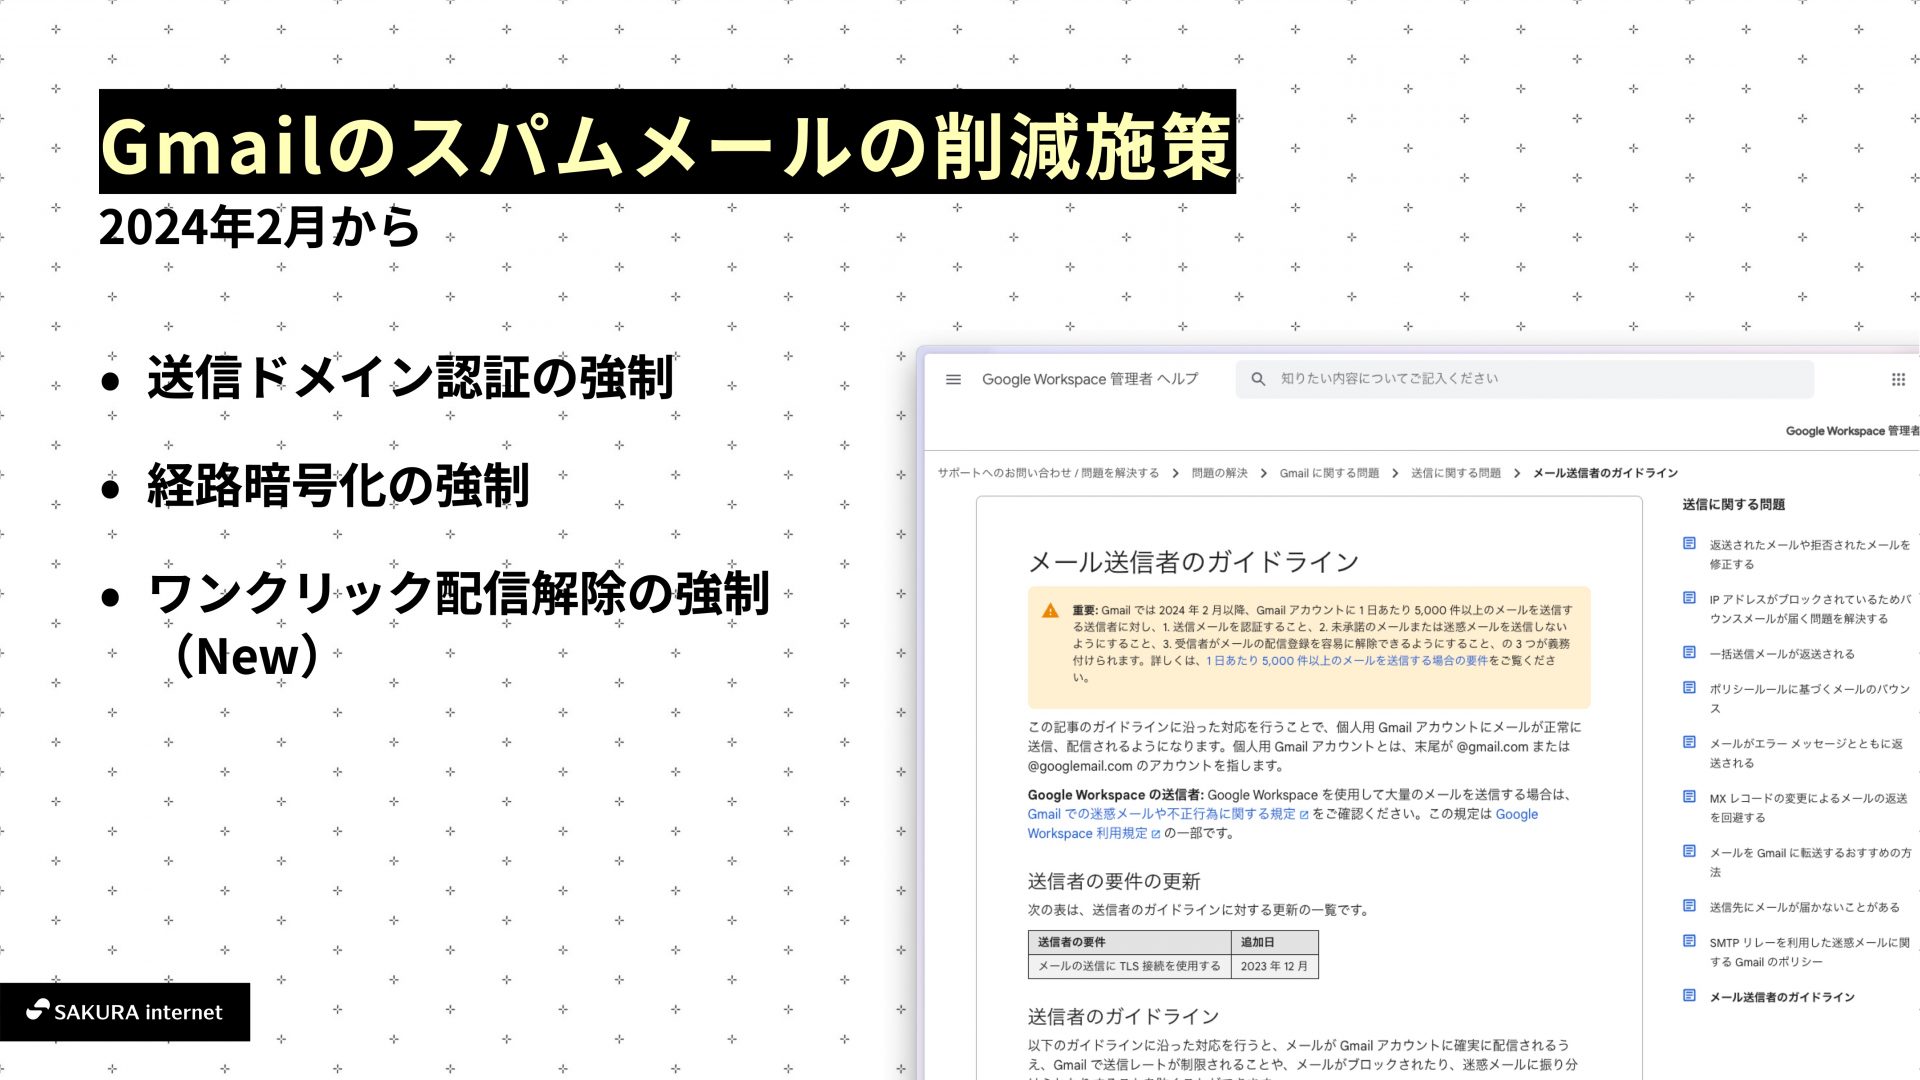Click article icon beside 返送されたメールや拒否されたメールを修正する
The width and height of the screenshot is (1920, 1080).
1689,544
